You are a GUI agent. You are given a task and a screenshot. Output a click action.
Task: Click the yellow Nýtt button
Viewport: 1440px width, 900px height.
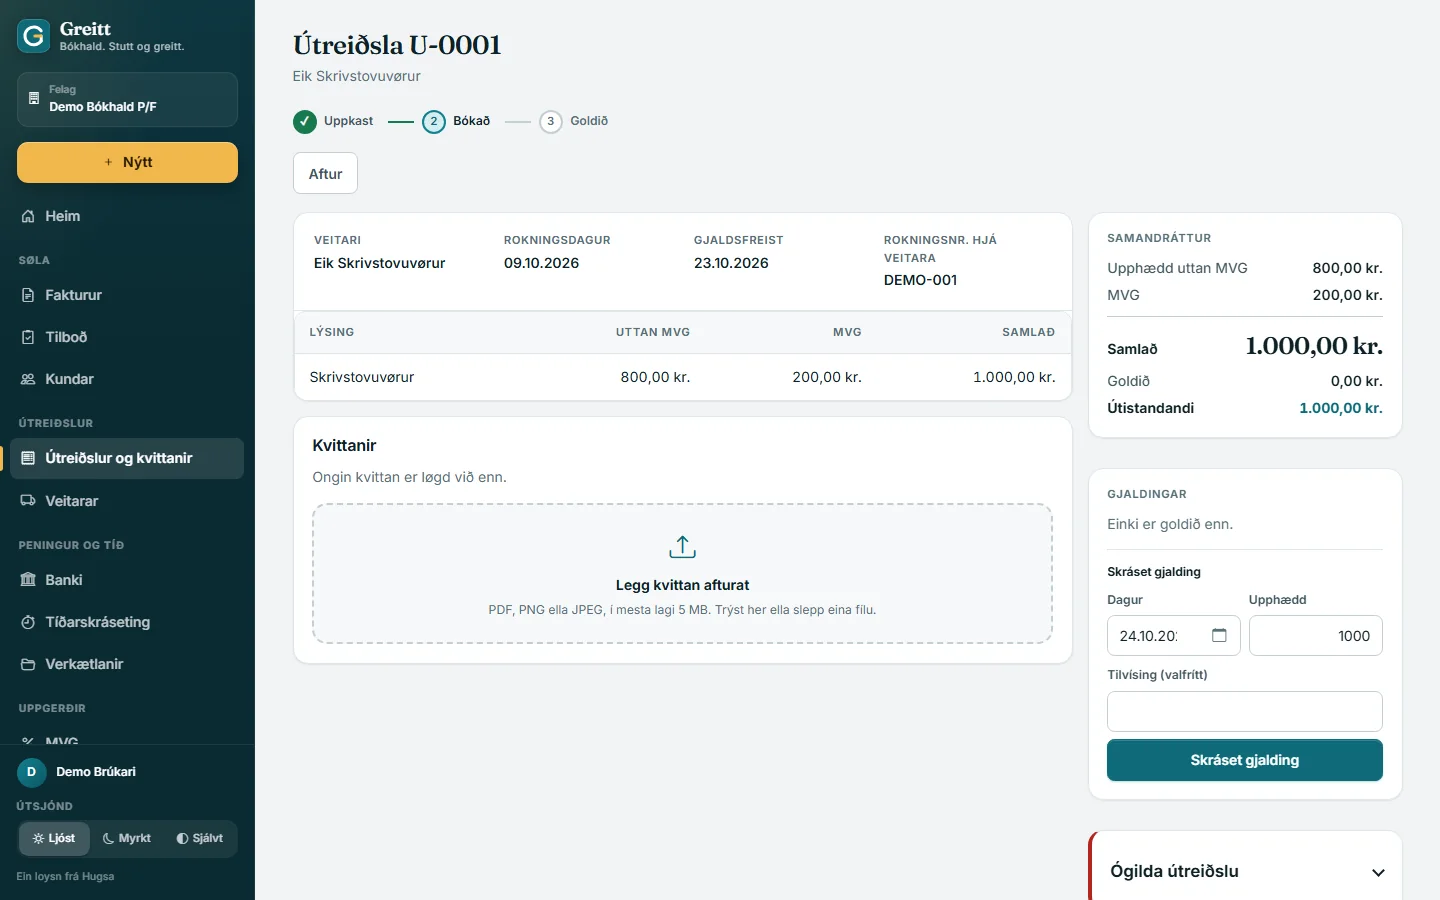click(127, 162)
